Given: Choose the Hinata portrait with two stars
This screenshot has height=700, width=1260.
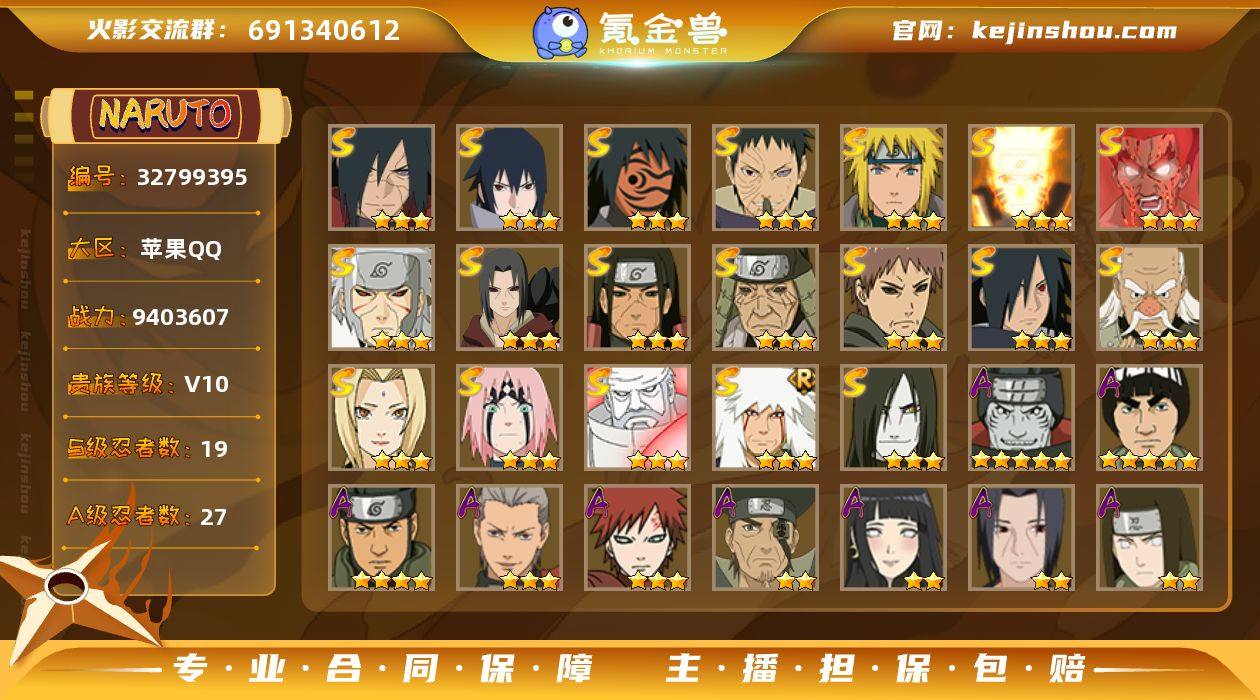Looking at the screenshot, I should [894, 538].
